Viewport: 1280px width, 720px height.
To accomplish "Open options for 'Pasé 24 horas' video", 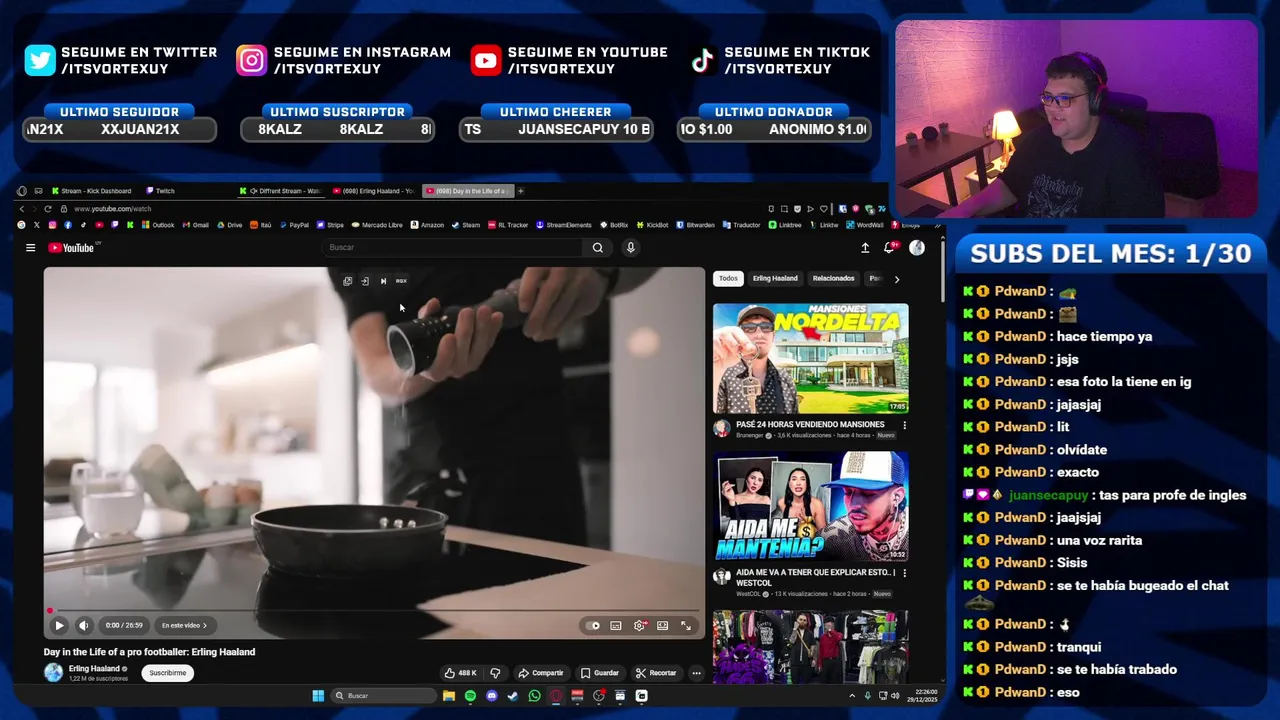I will coord(904,425).
